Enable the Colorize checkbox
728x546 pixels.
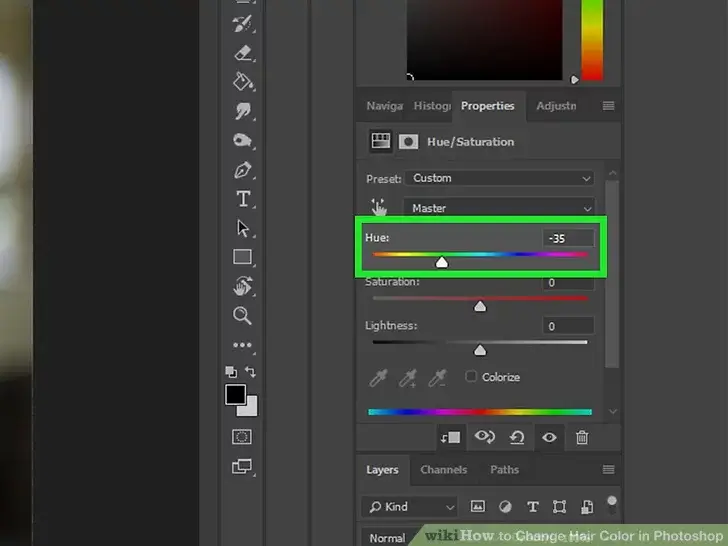[x=472, y=377]
